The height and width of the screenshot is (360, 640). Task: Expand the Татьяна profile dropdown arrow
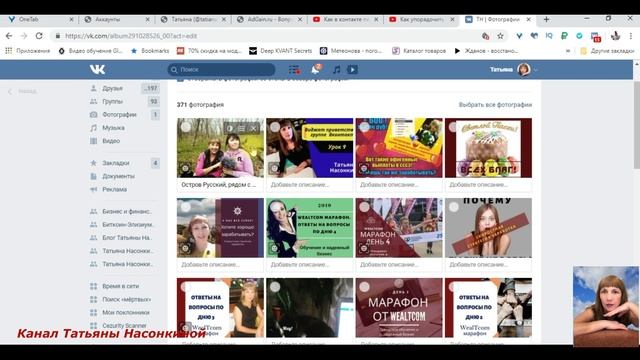pos(536,70)
